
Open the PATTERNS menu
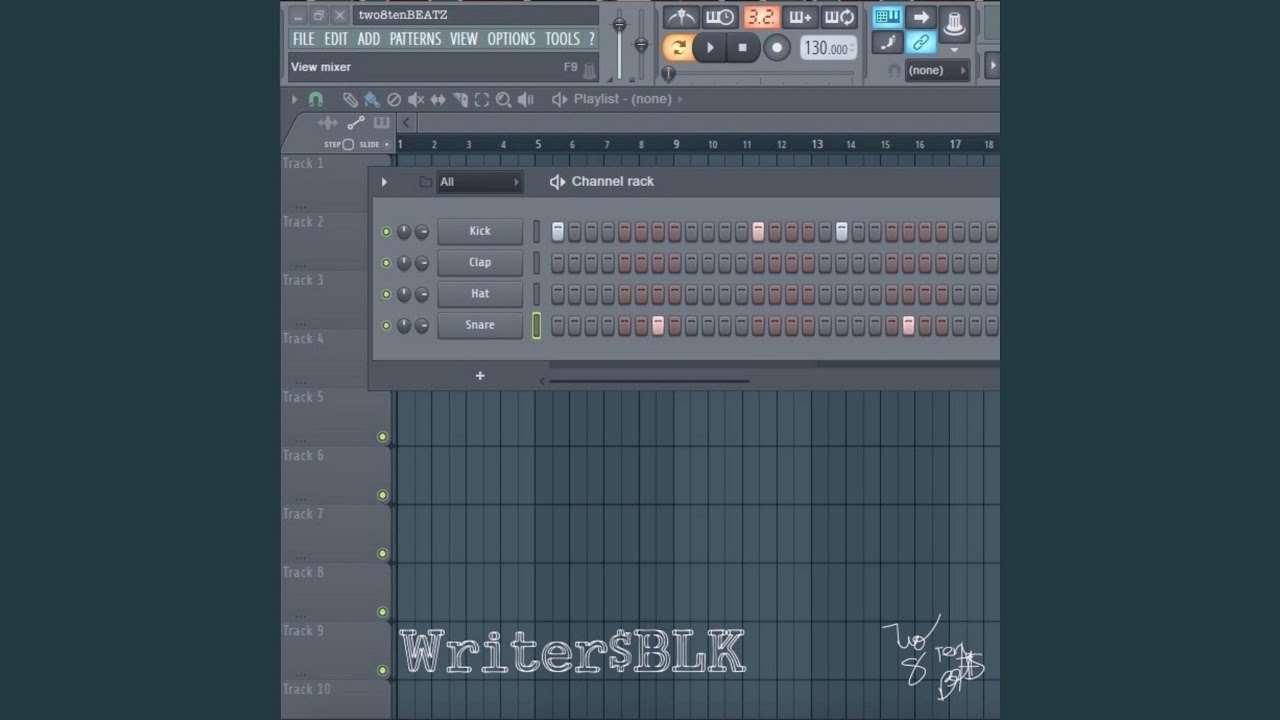pyautogui.click(x=415, y=39)
